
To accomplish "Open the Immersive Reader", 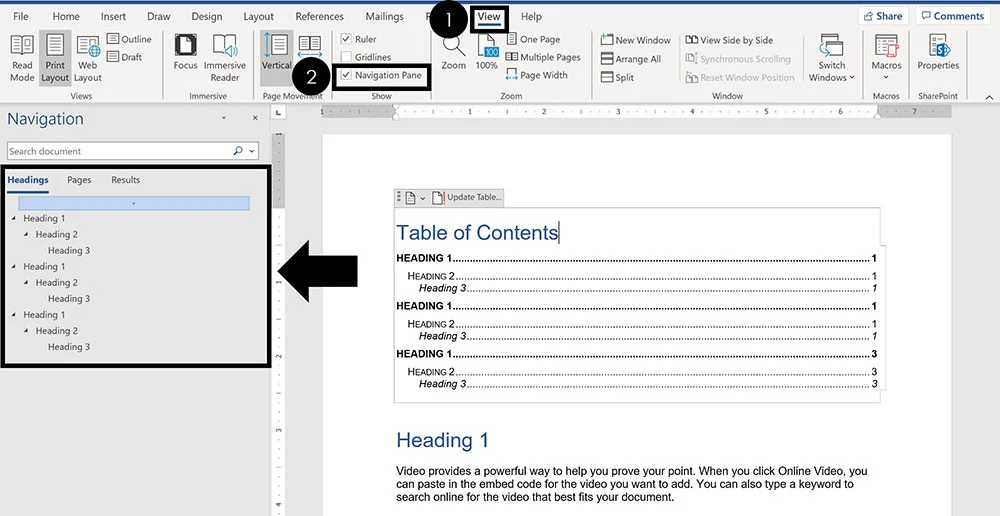I will [224, 58].
